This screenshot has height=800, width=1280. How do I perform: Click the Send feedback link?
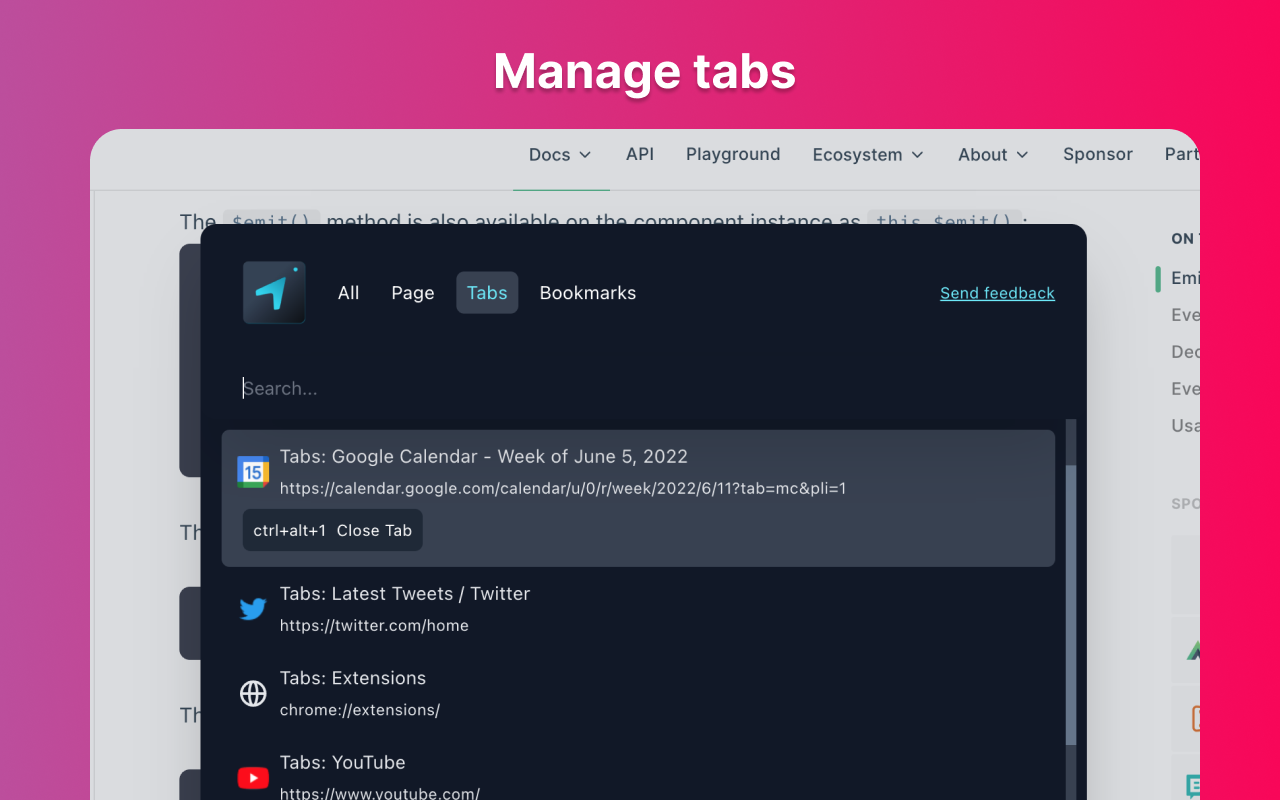997,292
